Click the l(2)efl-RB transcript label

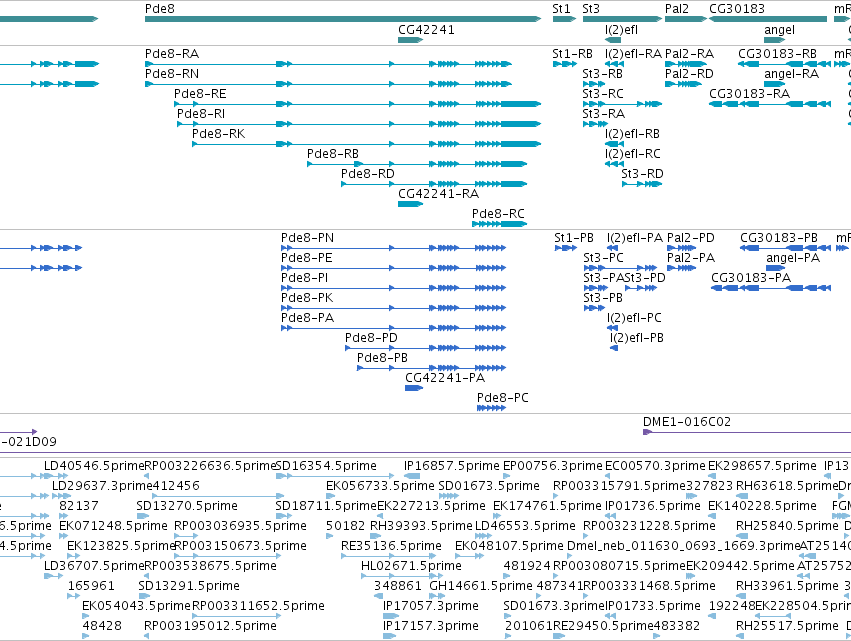point(632,134)
